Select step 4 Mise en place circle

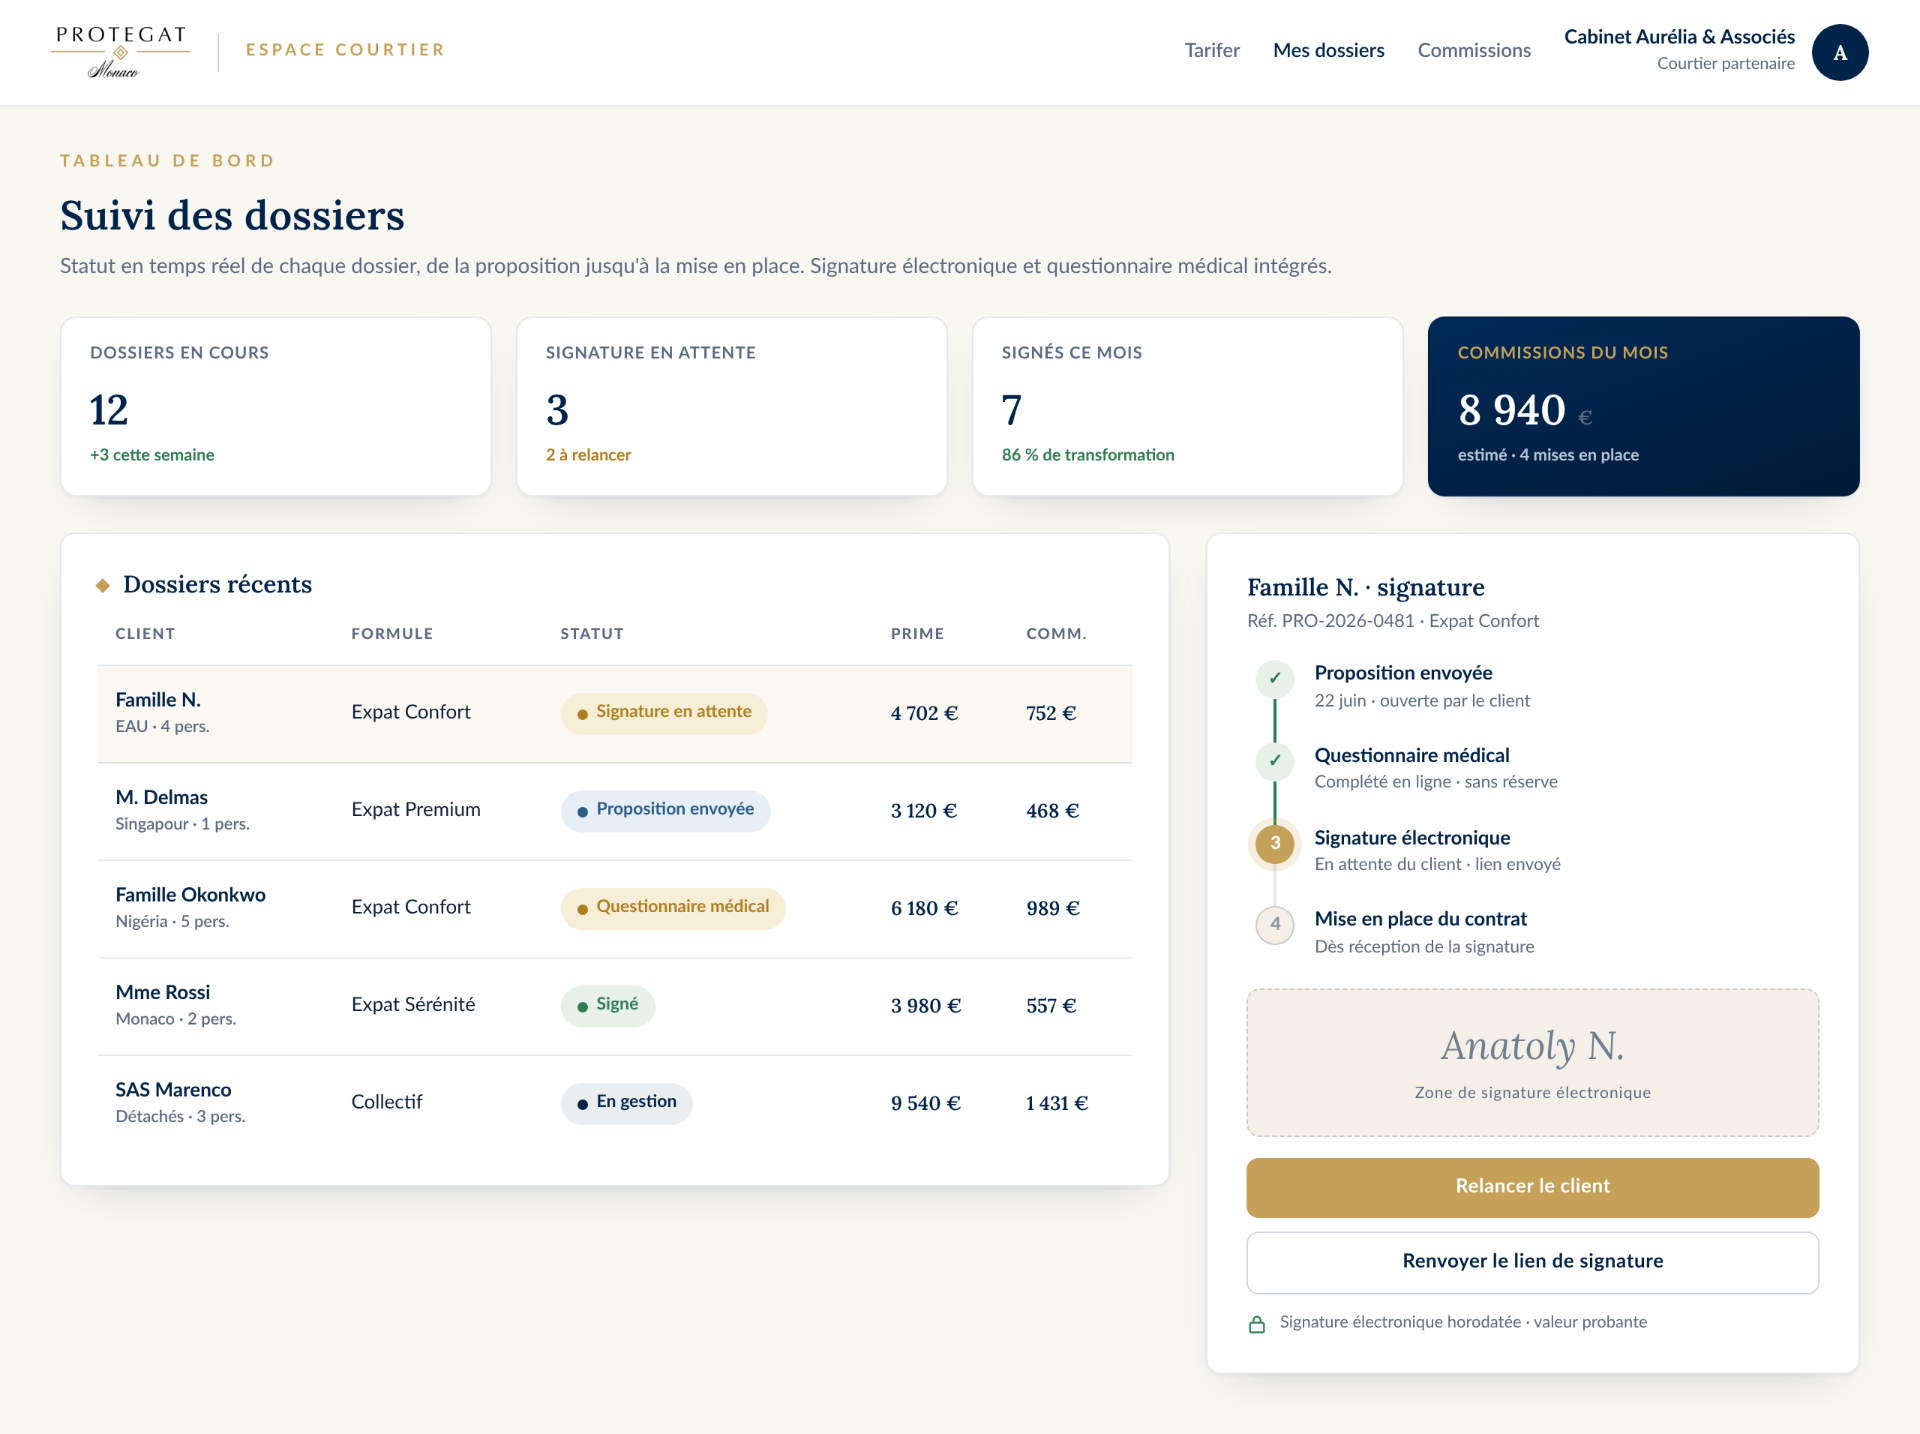click(1274, 925)
